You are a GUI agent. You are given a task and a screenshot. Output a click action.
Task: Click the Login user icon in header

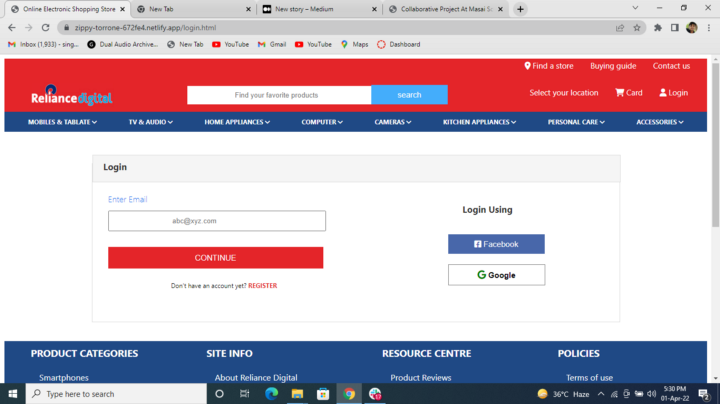(663, 93)
